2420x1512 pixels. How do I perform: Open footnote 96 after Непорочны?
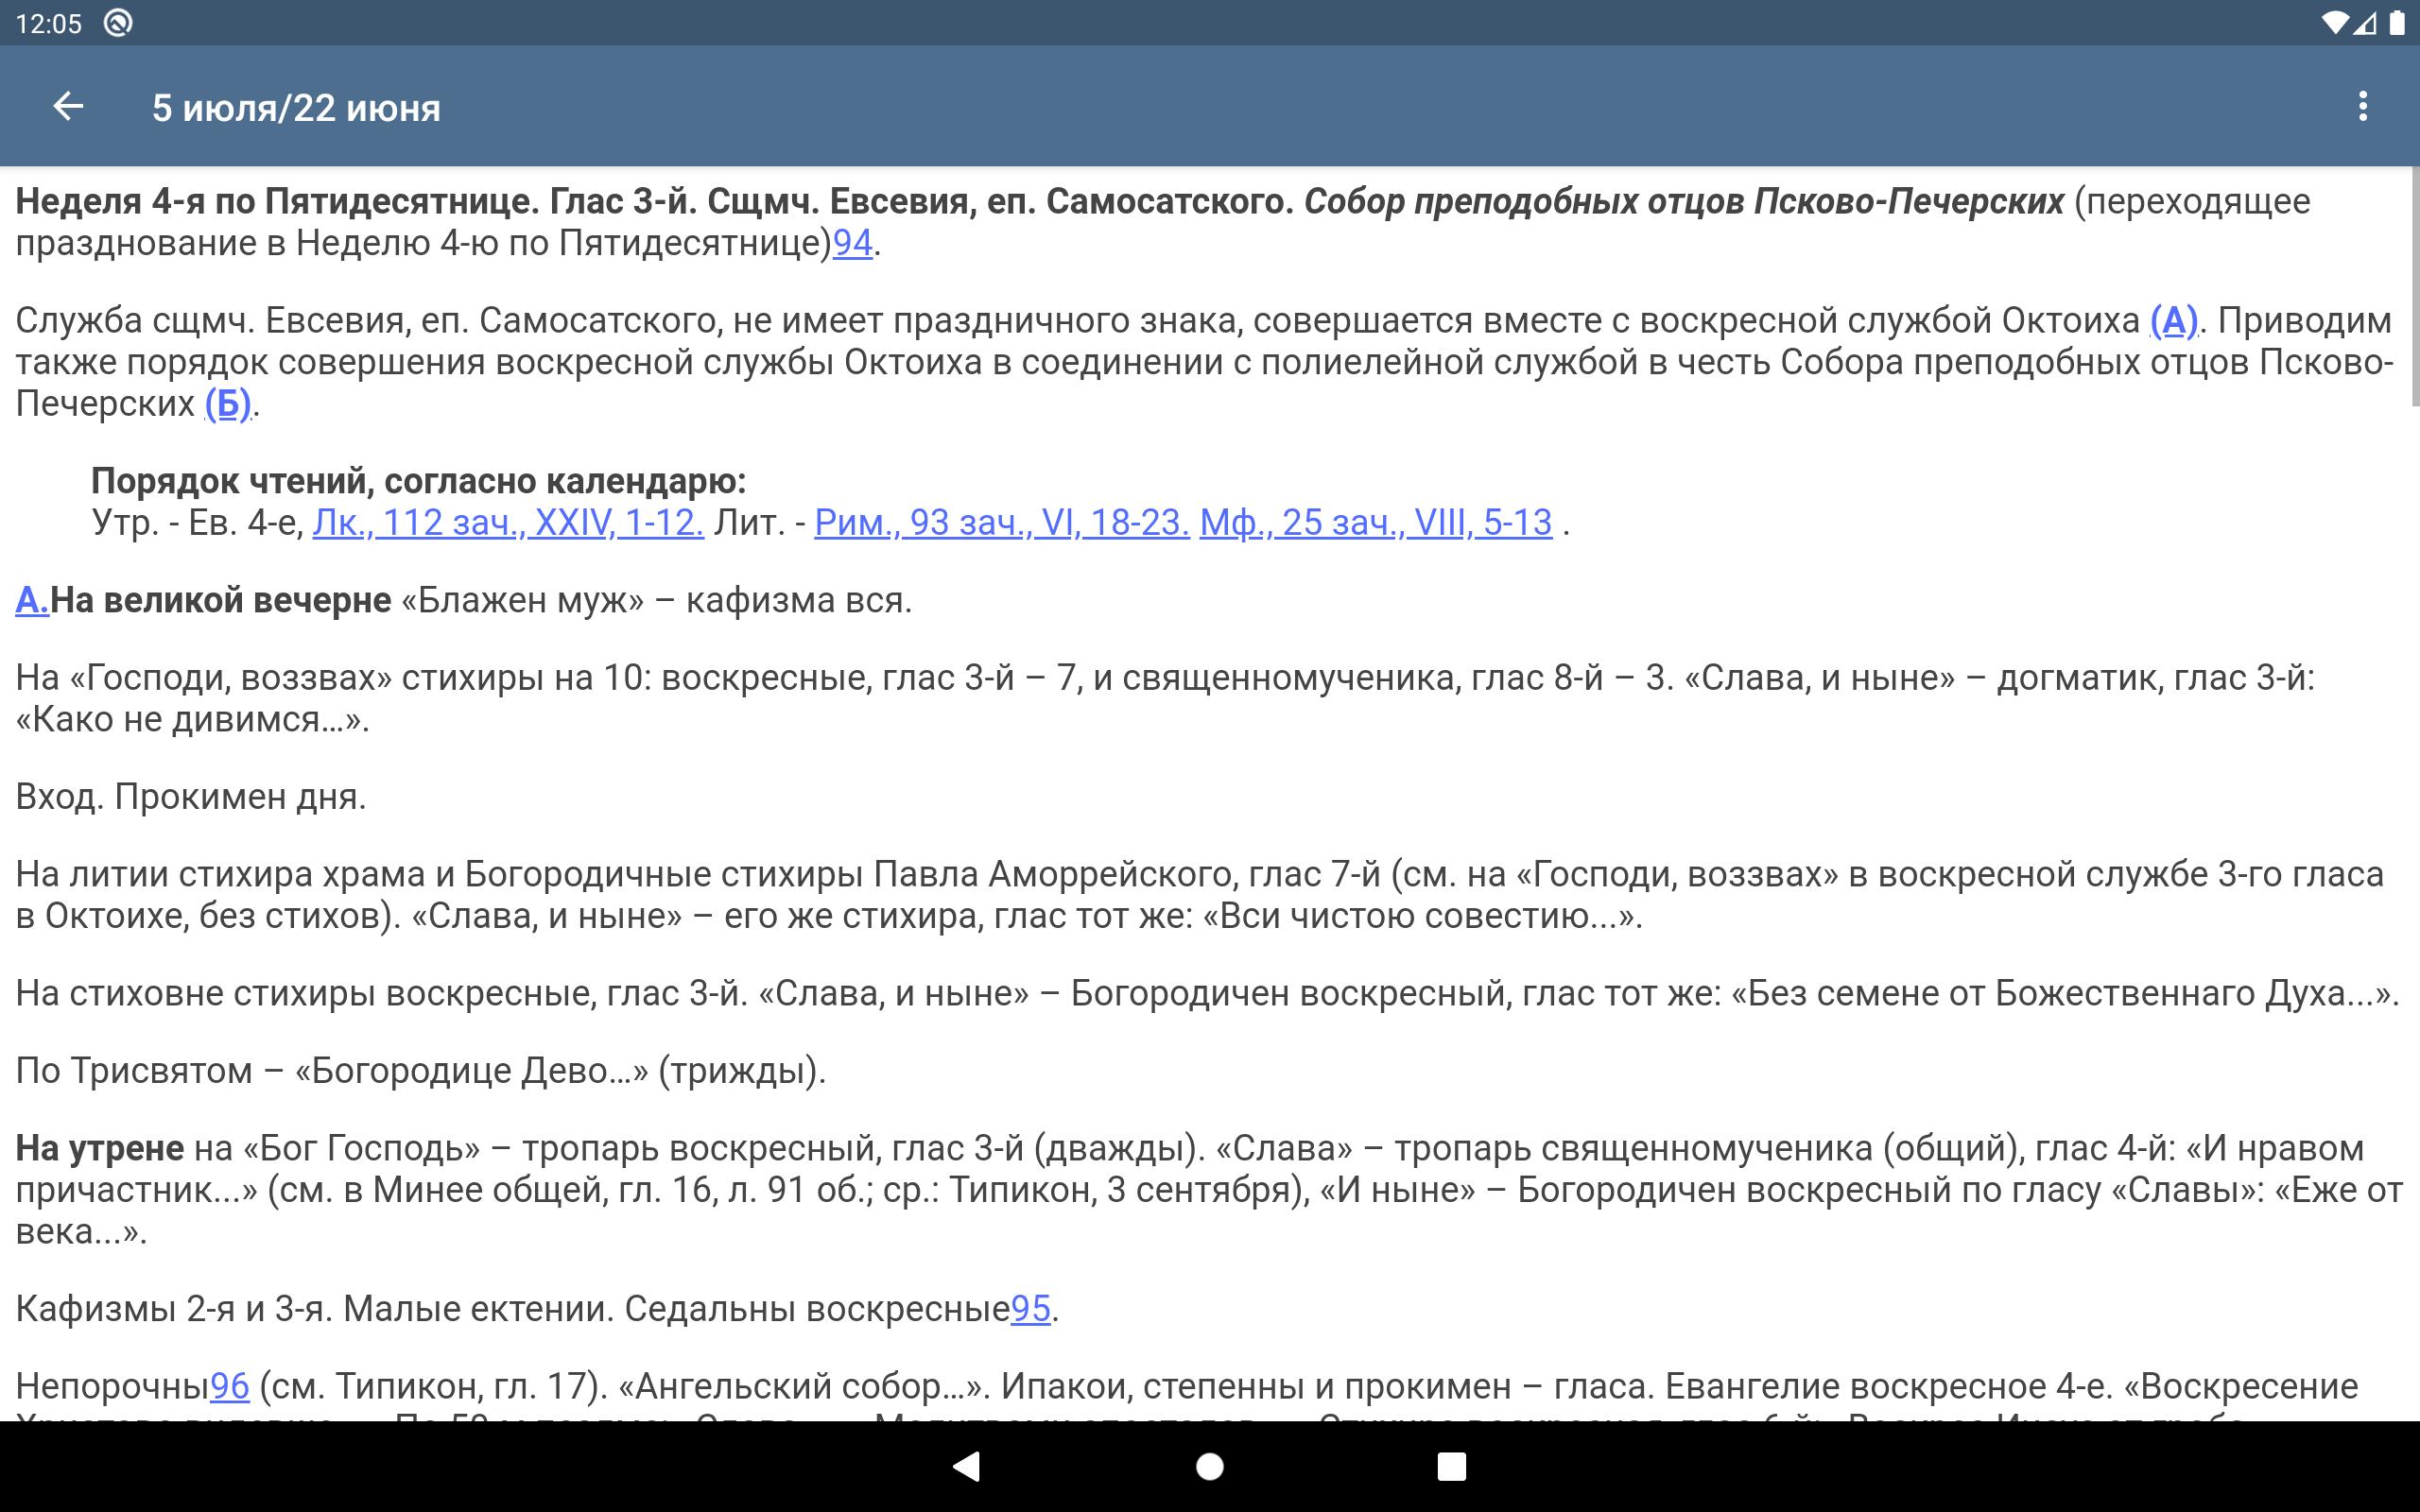[x=229, y=1386]
